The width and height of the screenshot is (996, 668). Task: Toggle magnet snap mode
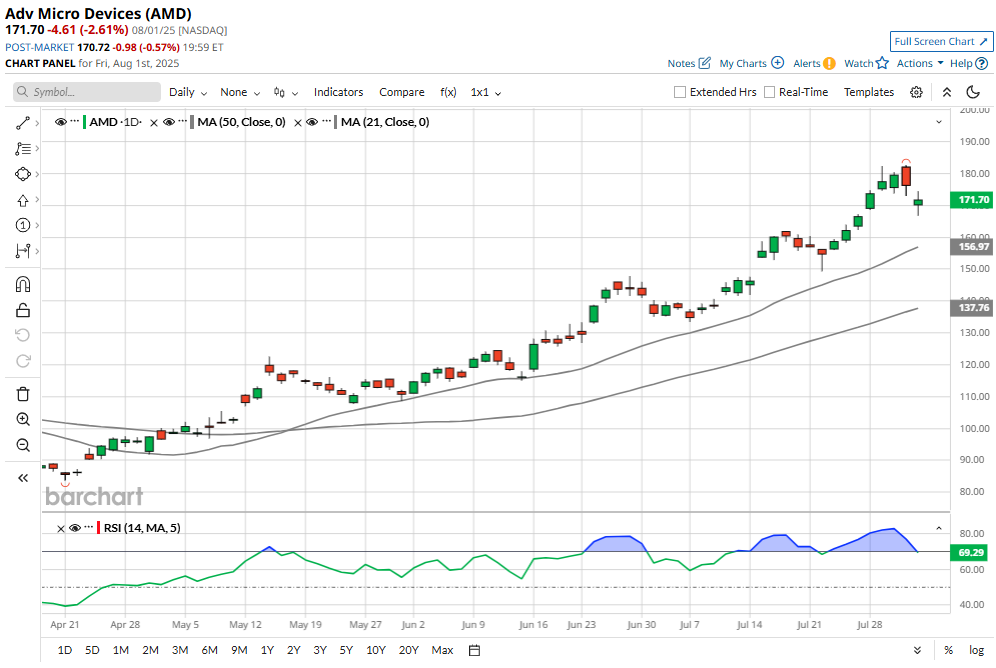click(23, 284)
